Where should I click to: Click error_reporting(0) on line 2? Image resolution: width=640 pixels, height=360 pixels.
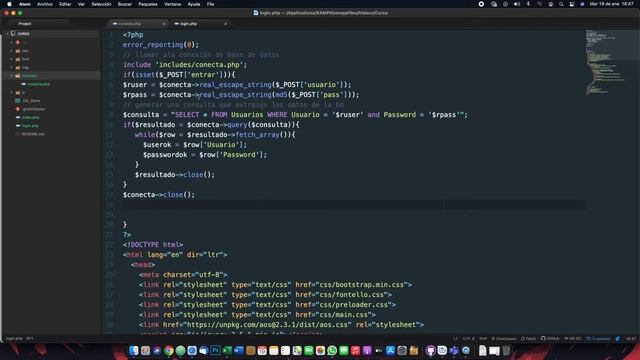click(x=160, y=44)
